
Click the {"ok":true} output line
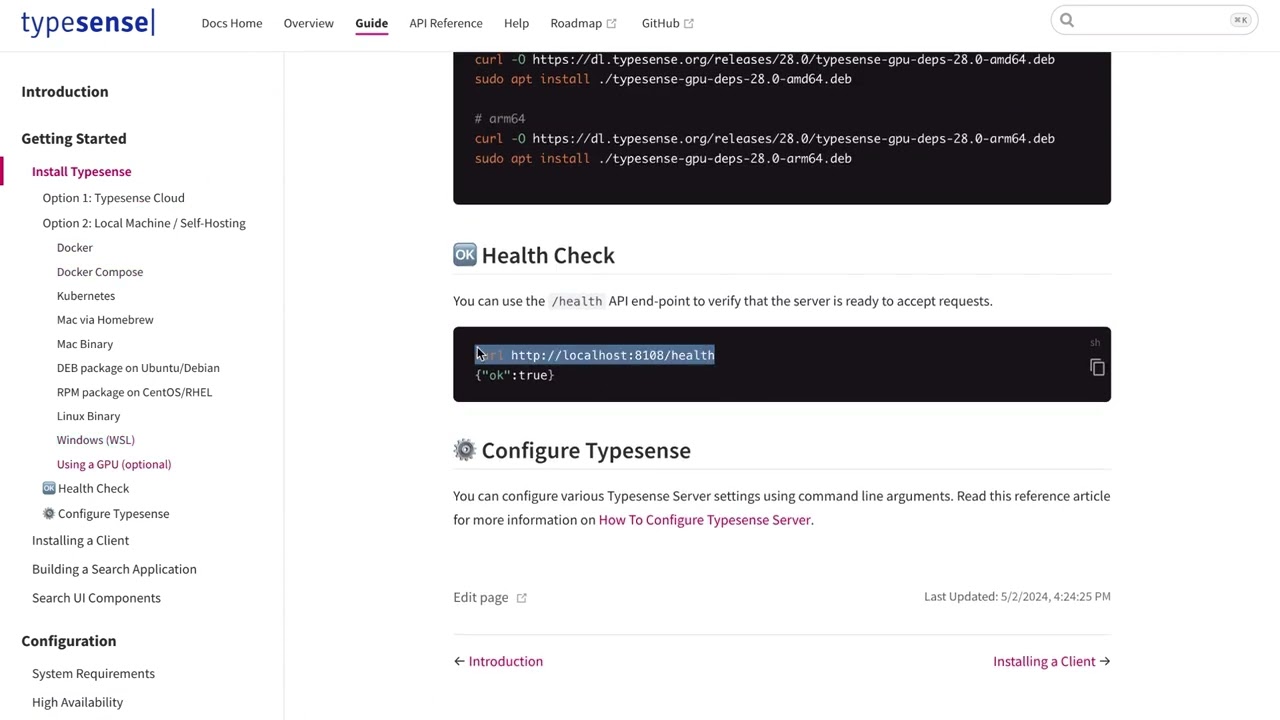pos(514,375)
